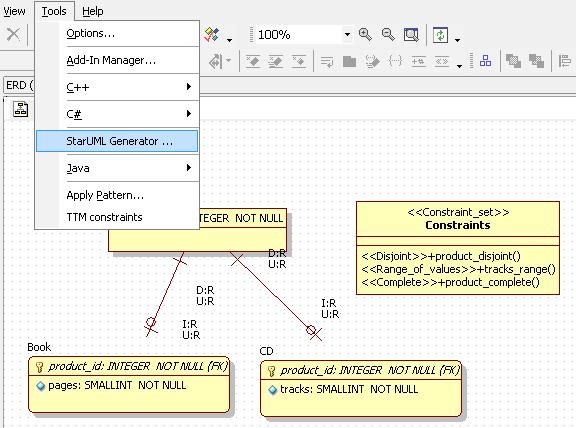Click Book's product_id INTEGER NOT NULL (FK) row

tap(129, 366)
